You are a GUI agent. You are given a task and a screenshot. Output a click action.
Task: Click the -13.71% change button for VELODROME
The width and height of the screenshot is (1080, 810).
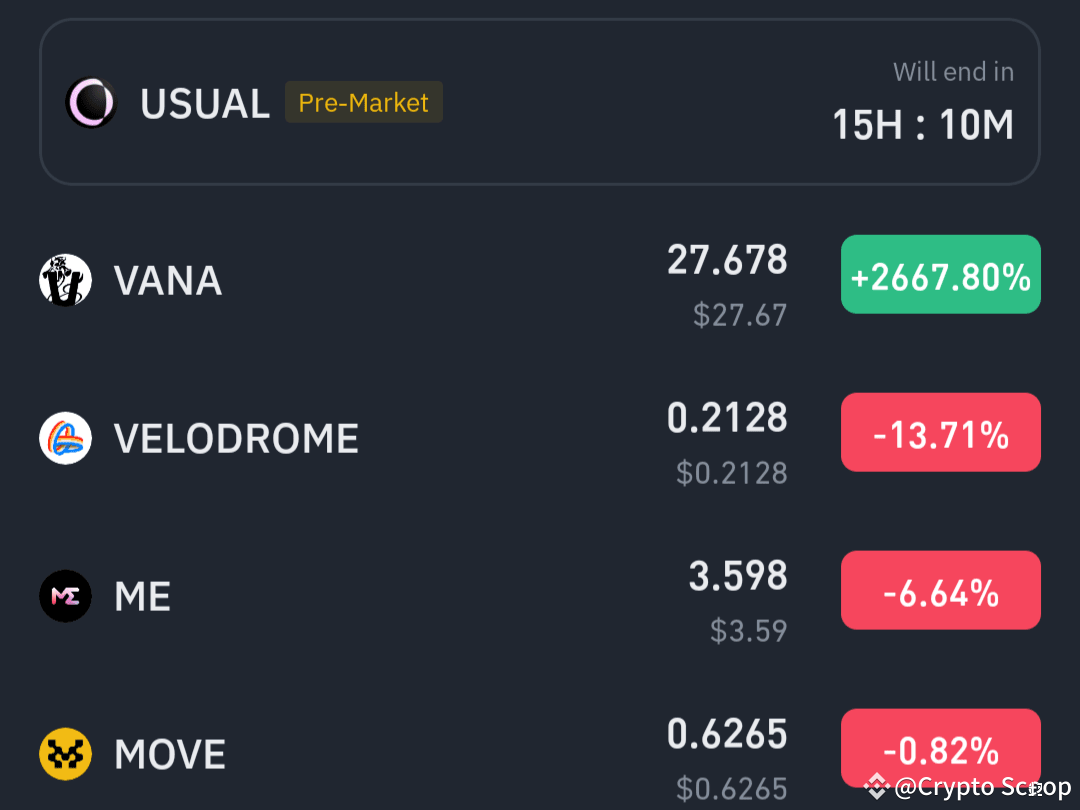point(940,432)
